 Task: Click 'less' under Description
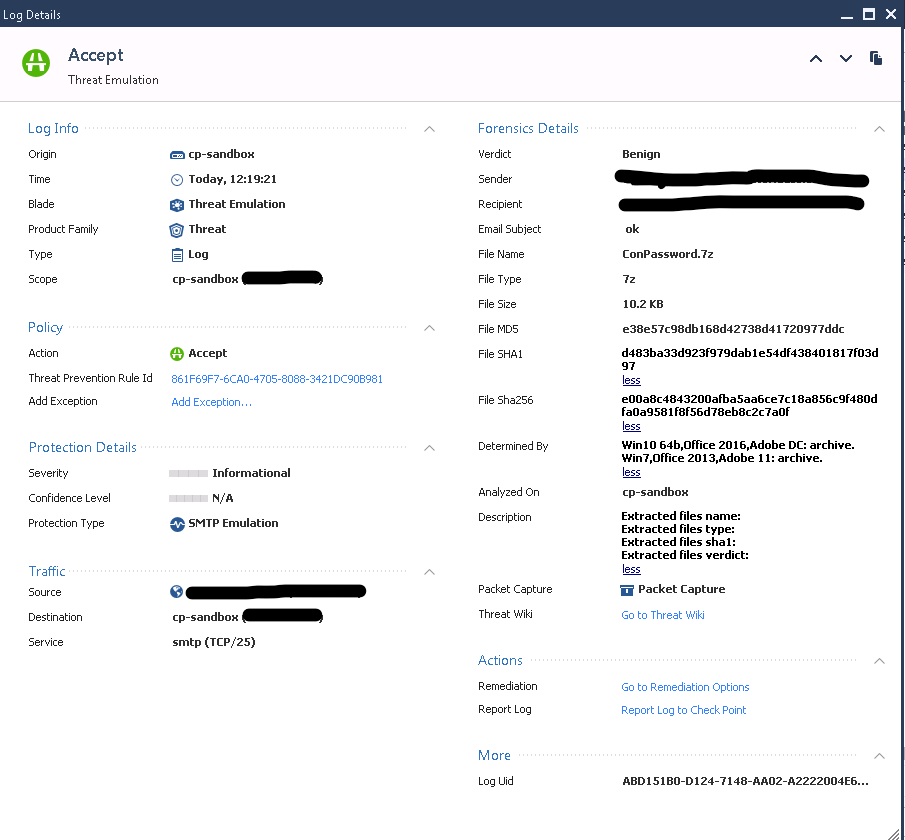(631, 569)
